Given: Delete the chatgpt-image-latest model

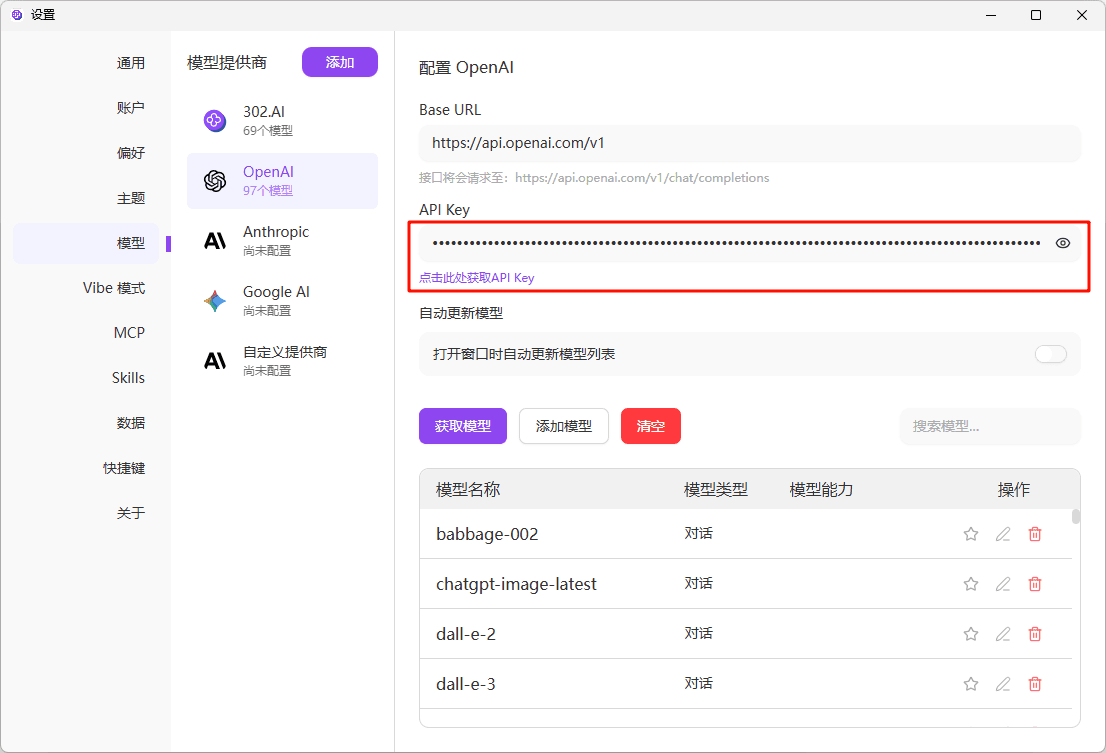Looking at the screenshot, I should click(x=1035, y=584).
